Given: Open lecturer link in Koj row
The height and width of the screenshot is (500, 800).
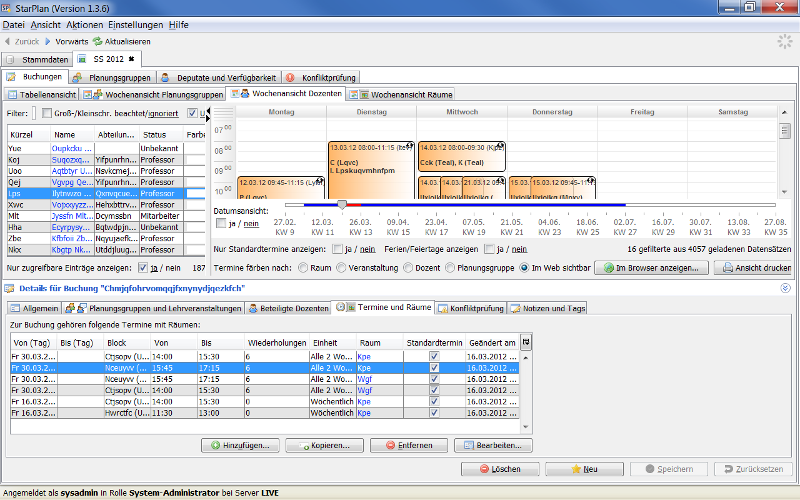Looking at the screenshot, I should point(71,160).
